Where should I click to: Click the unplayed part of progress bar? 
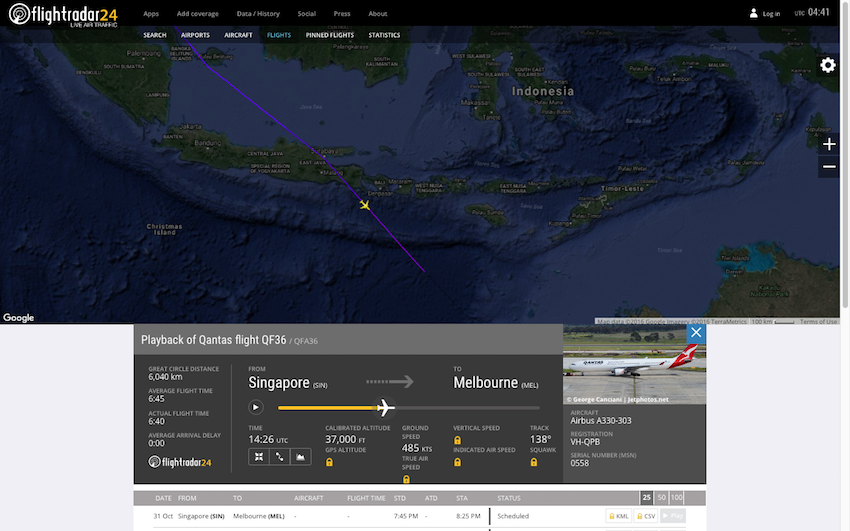click(x=466, y=407)
